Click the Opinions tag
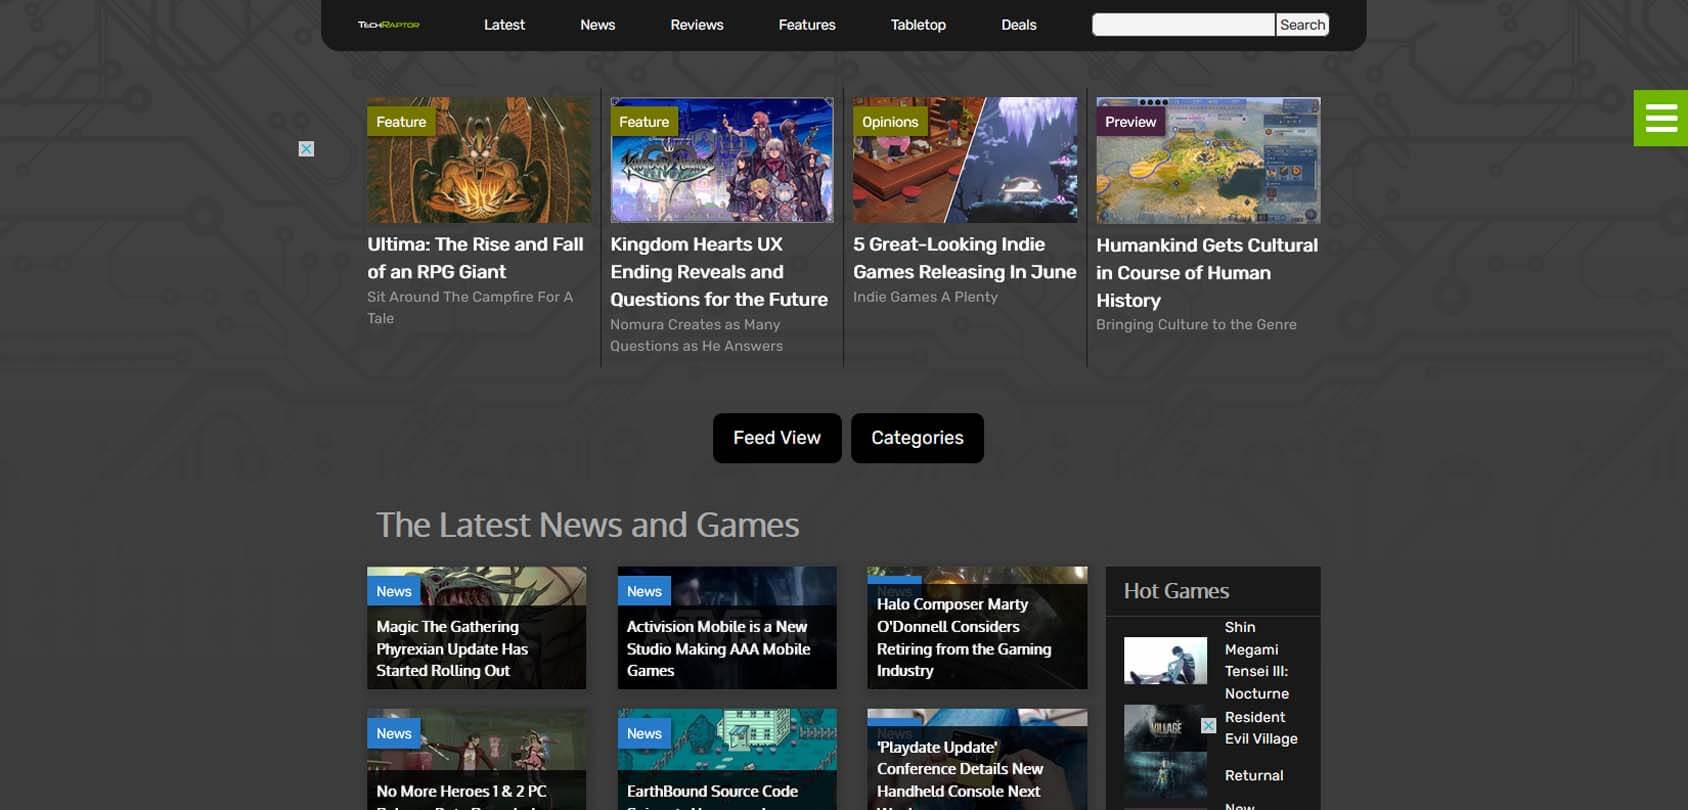The height and width of the screenshot is (810, 1688). click(890, 122)
